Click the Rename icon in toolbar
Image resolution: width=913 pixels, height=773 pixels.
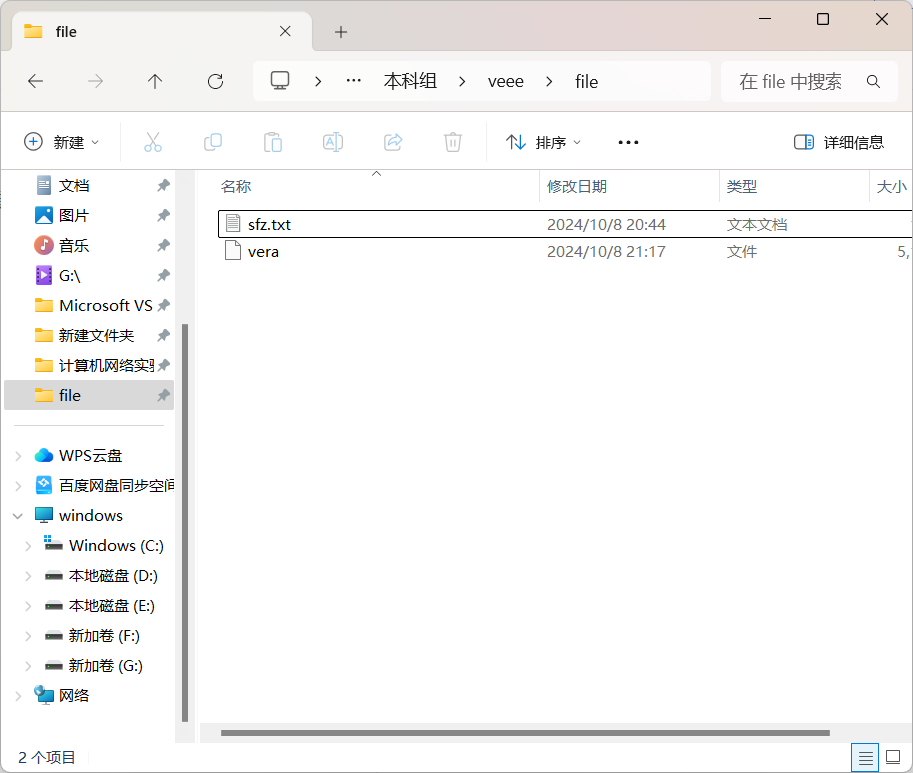click(333, 142)
